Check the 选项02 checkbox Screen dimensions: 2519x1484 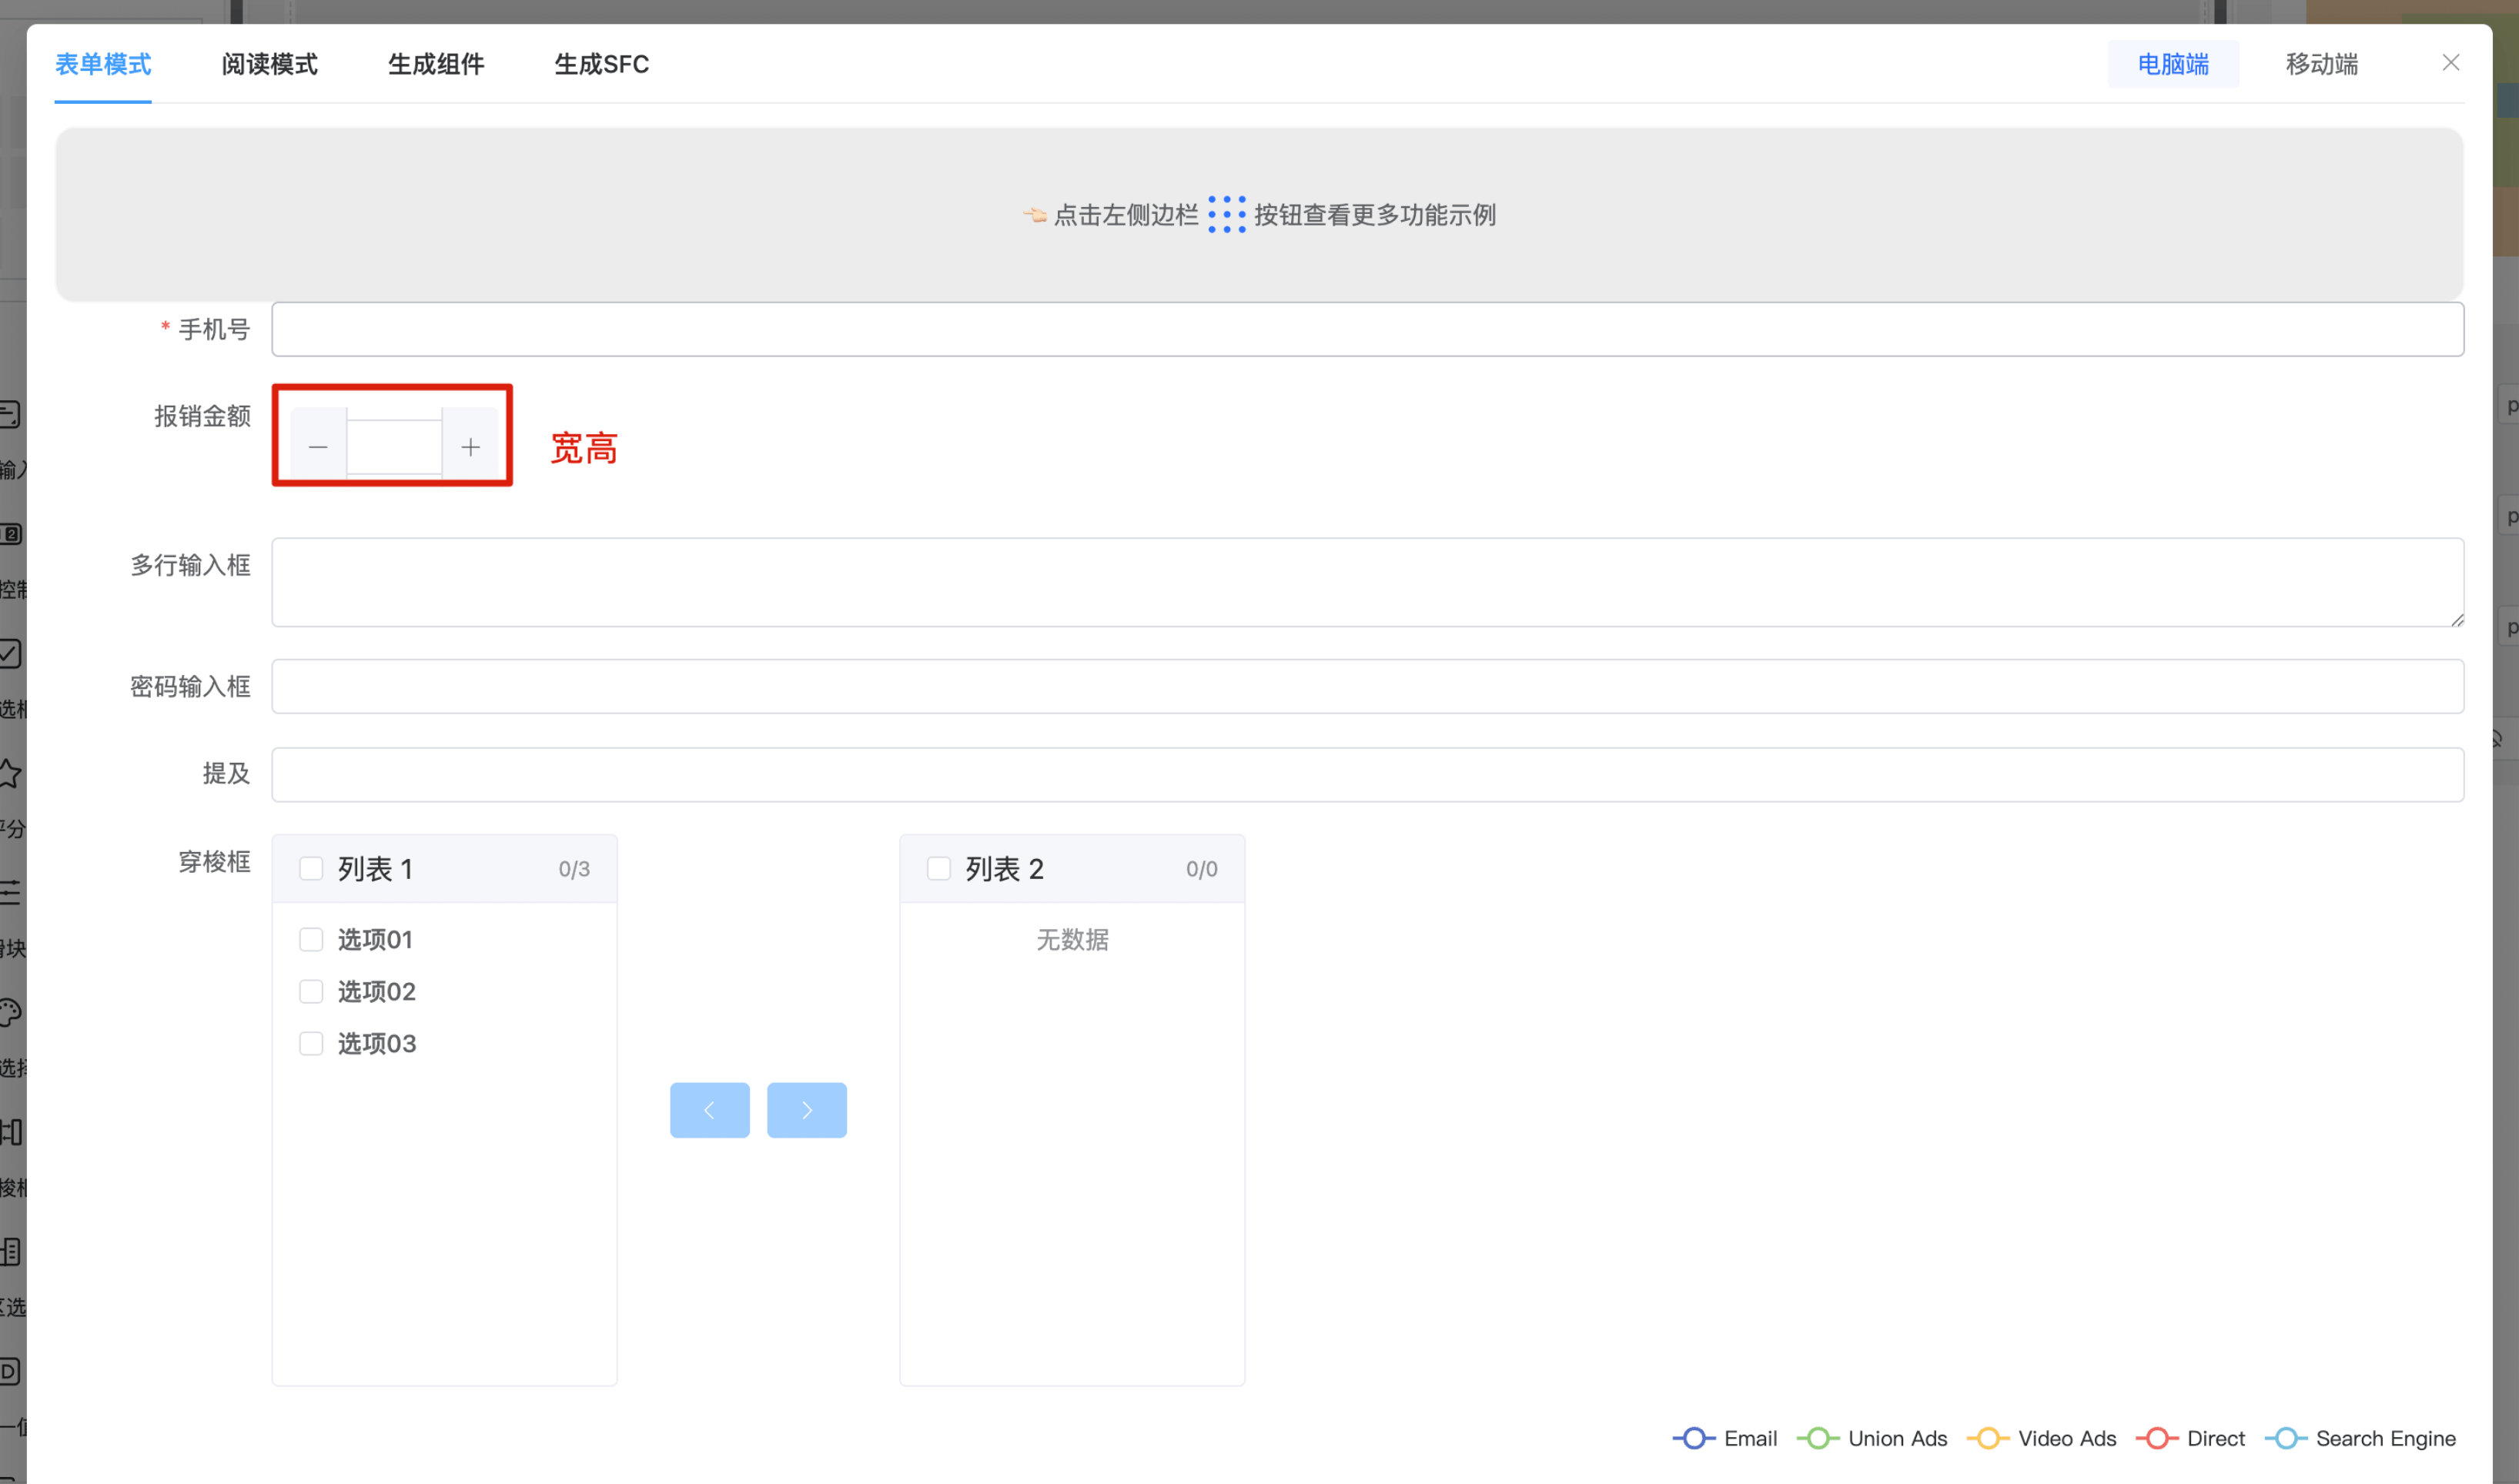click(311, 991)
